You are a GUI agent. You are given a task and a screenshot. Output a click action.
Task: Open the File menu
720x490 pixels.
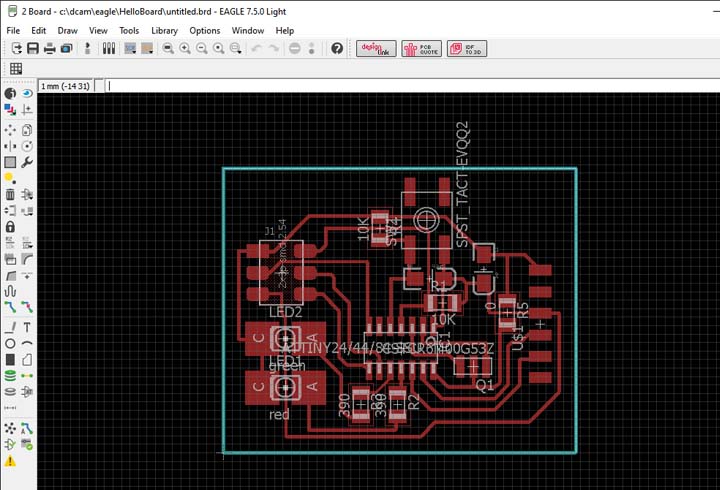click(x=13, y=31)
